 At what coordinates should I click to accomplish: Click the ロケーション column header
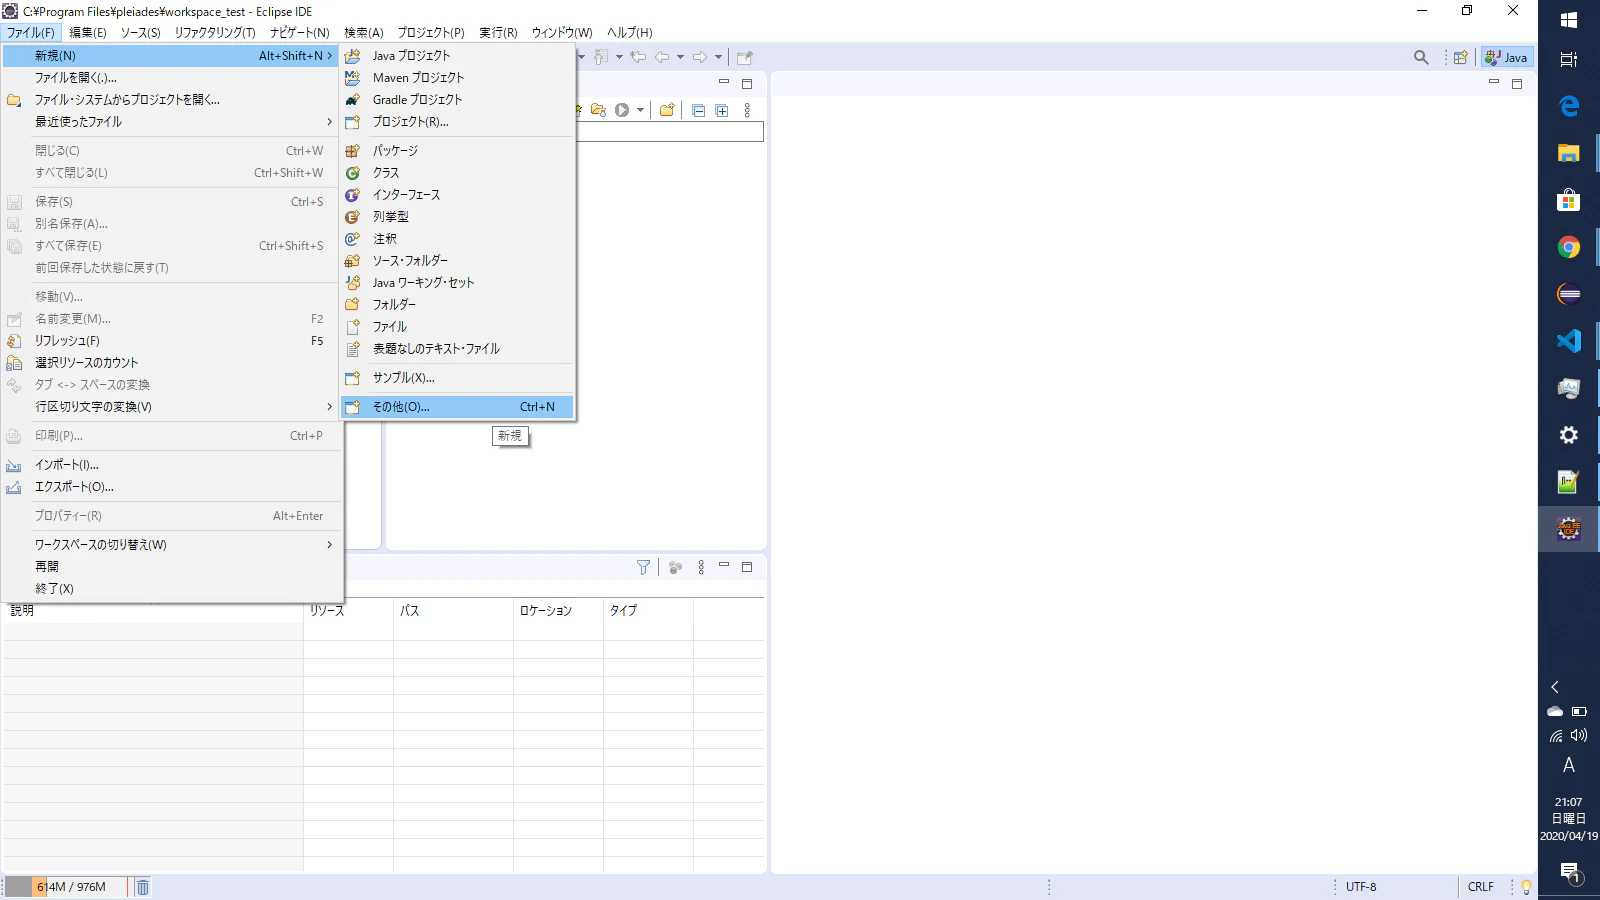click(x=558, y=611)
